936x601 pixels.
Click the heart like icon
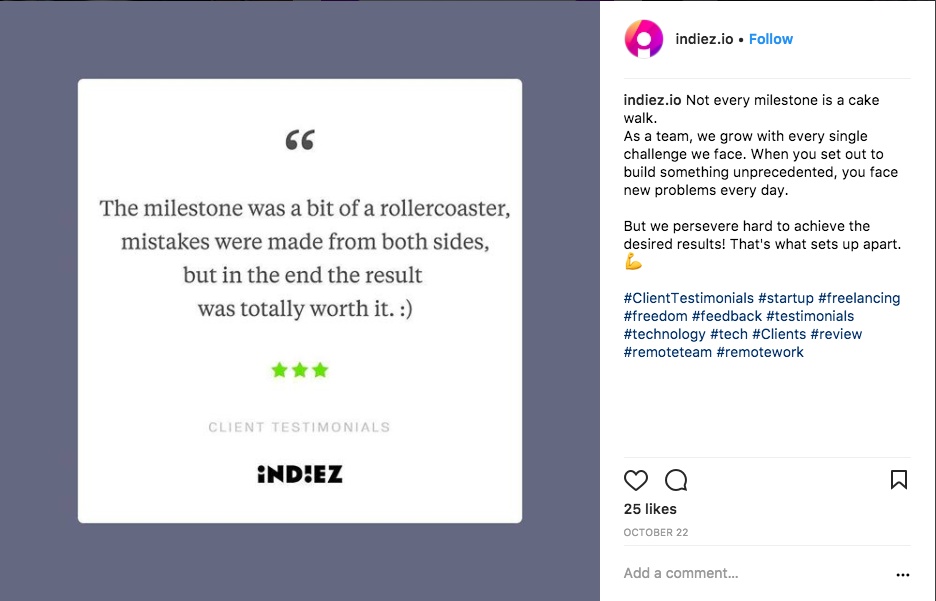[x=636, y=480]
